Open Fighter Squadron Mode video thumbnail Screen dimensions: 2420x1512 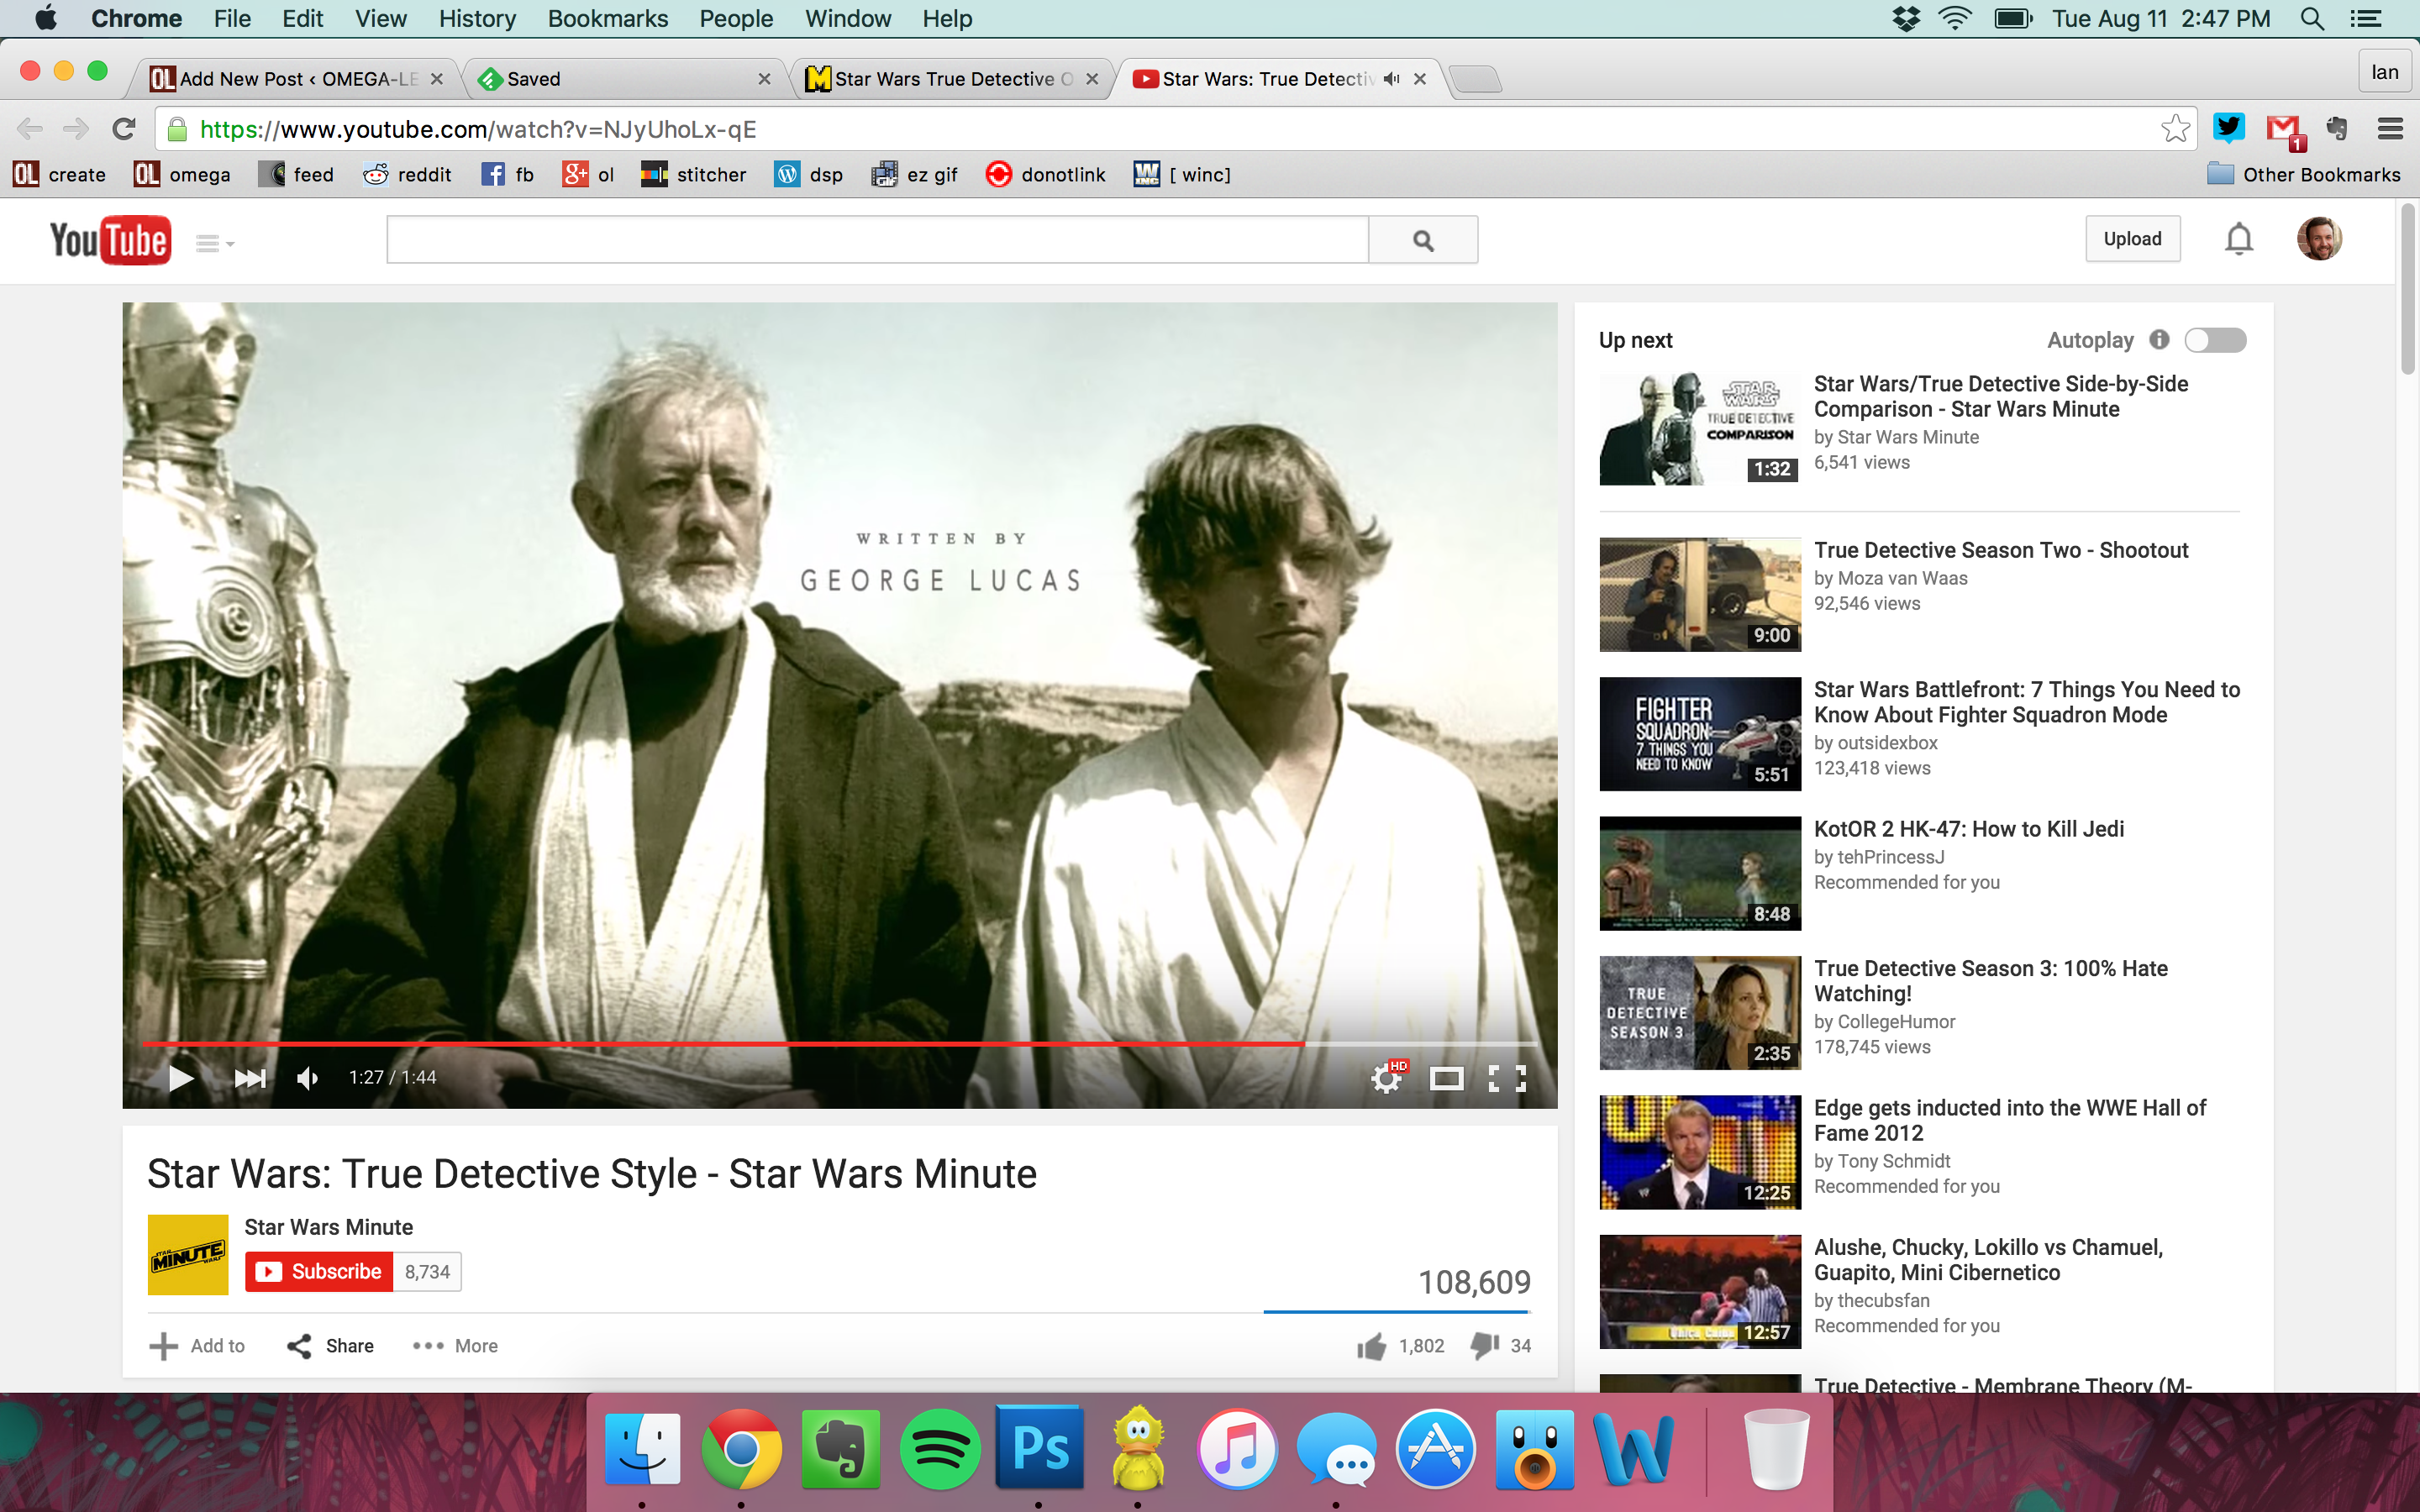1700,734
